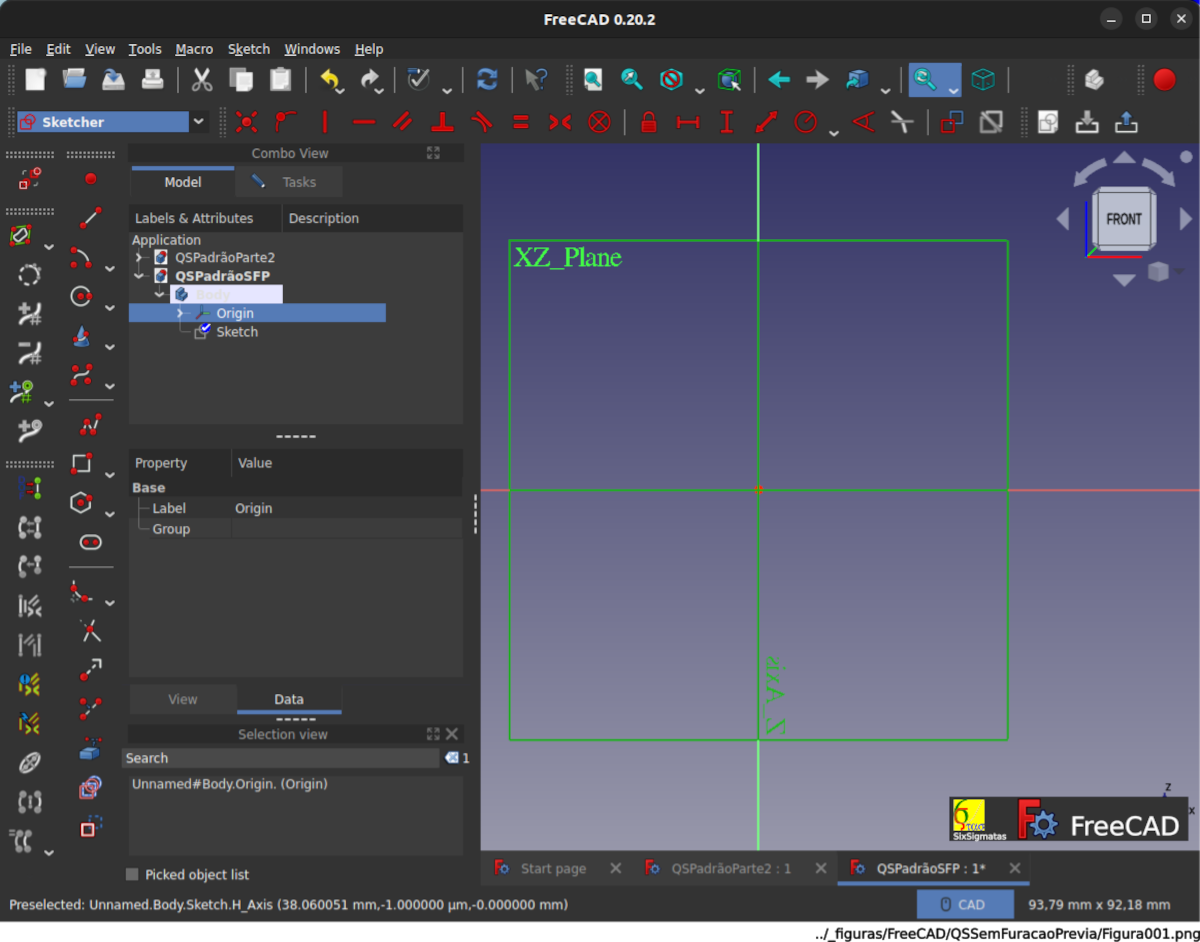Apply the vertical distance constraint
The width and height of the screenshot is (1200, 942).
coord(727,122)
